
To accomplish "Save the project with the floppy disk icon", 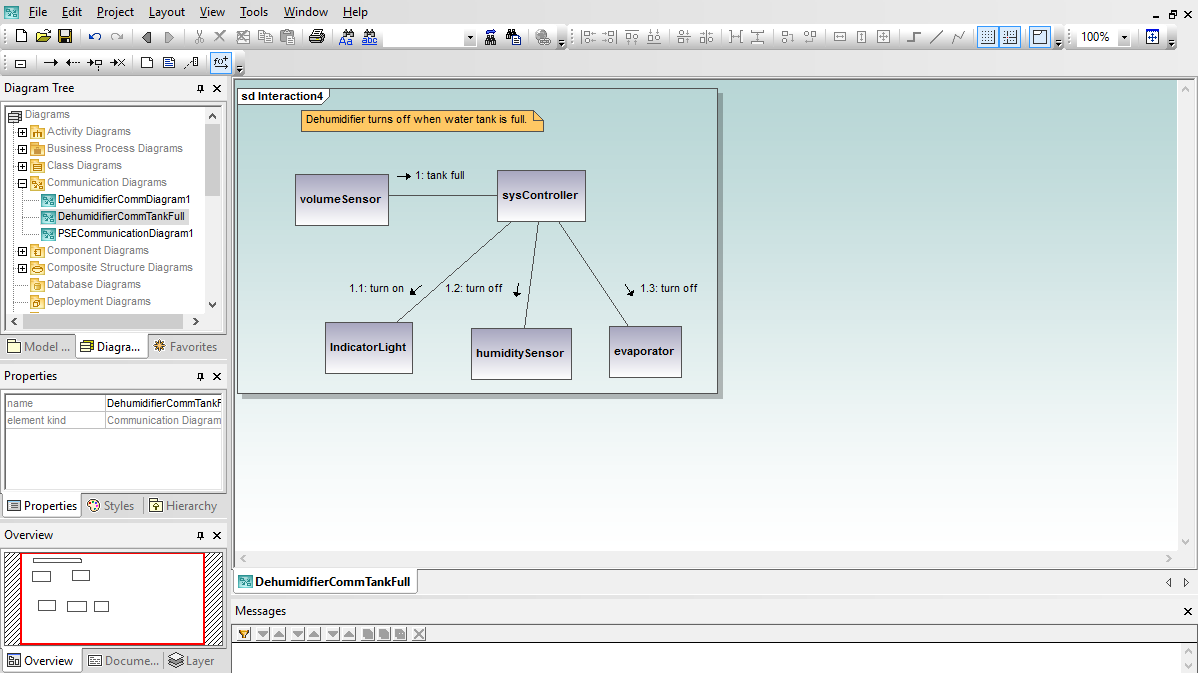I will [x=65, y=37].
